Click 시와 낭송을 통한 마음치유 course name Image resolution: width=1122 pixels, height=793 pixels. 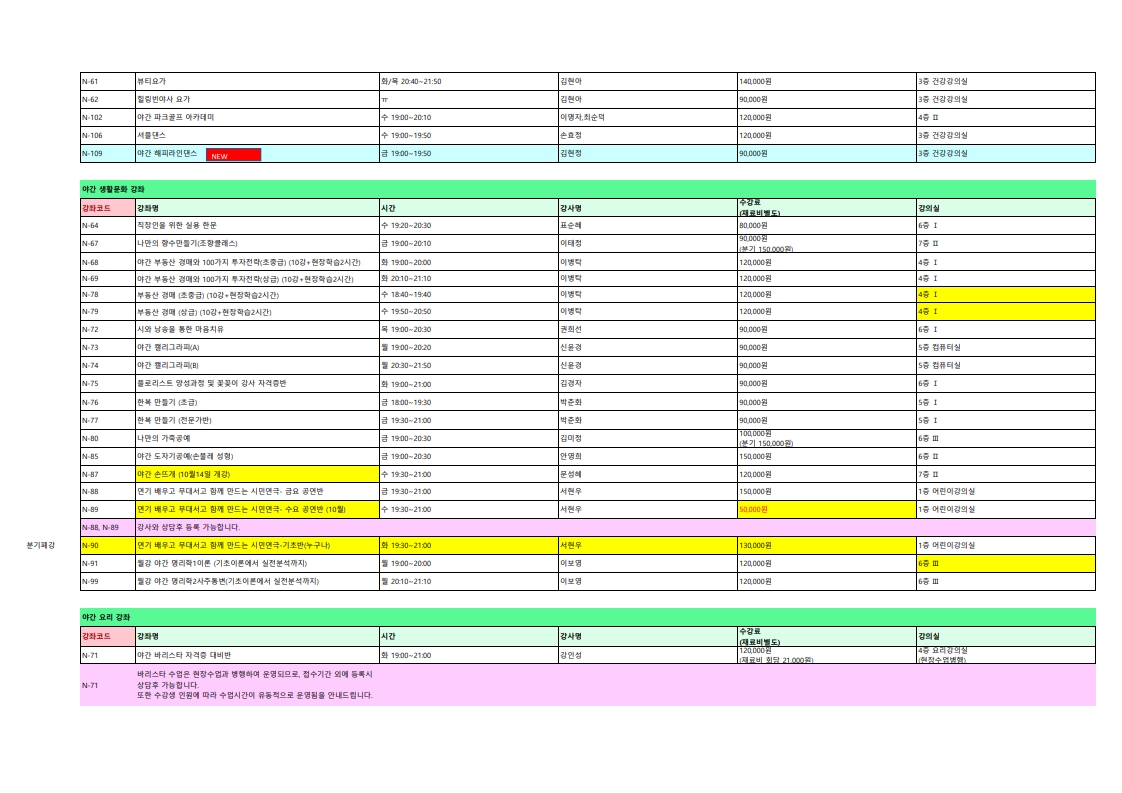180,330
